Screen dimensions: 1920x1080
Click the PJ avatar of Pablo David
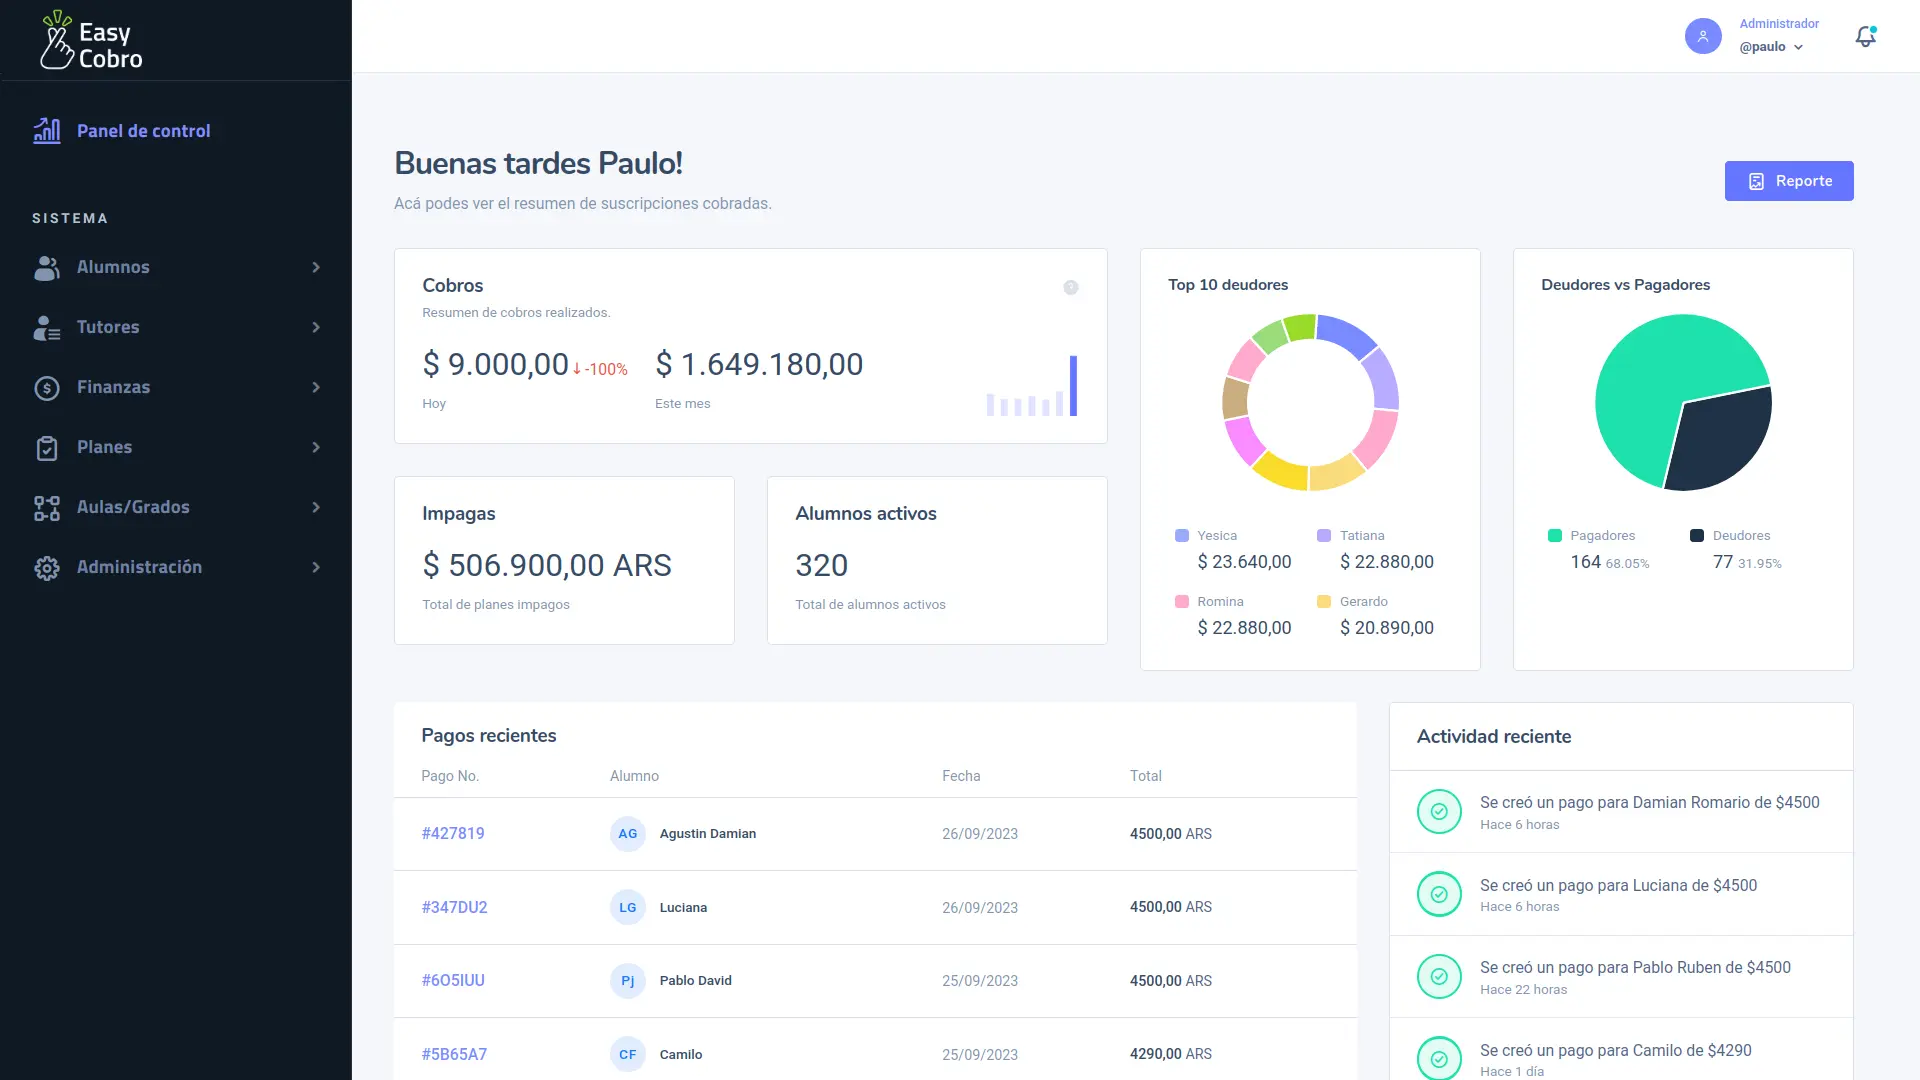[628, 981]
